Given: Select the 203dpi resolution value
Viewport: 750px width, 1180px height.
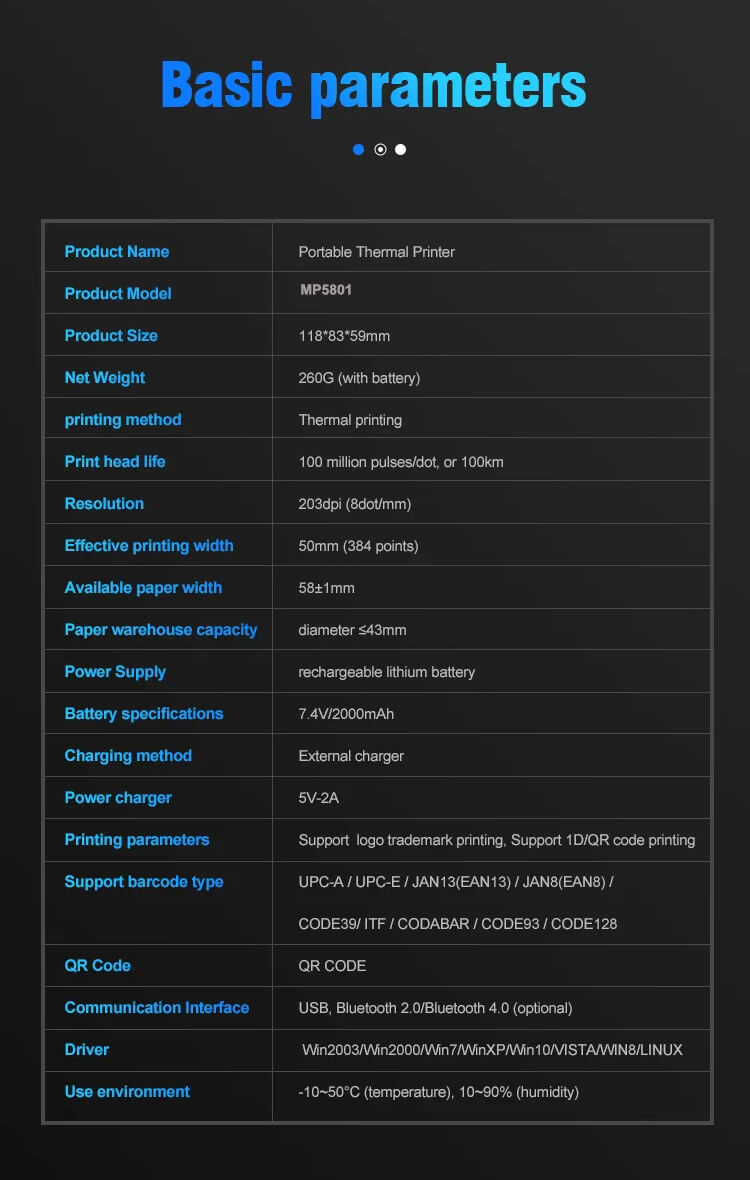Looking at the screenshot, I should tap(354, 504).
